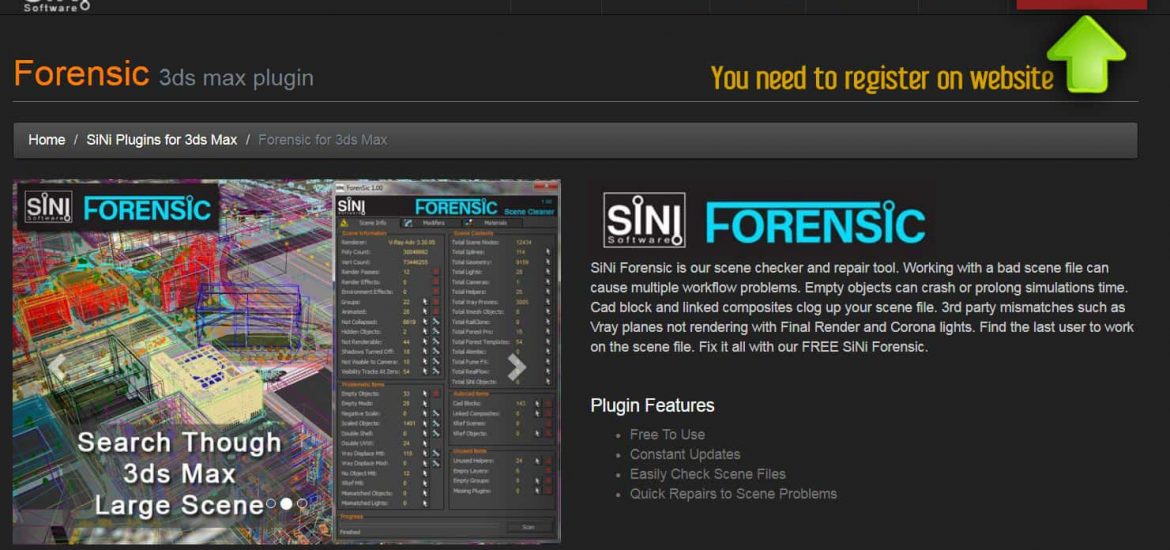Viewport: 1170px width, 550px height.
Task: Open SiNi Plugins for 3ds Max breadcrumb
Action: (x=162, y=140)
